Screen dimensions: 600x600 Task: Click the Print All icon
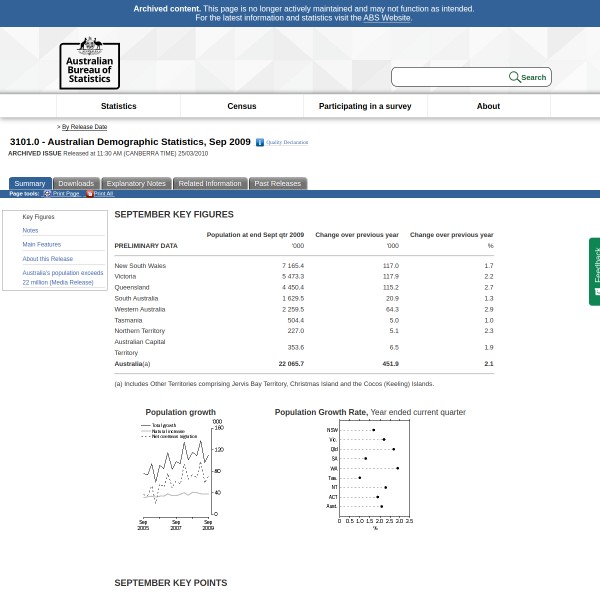point(89,194)
